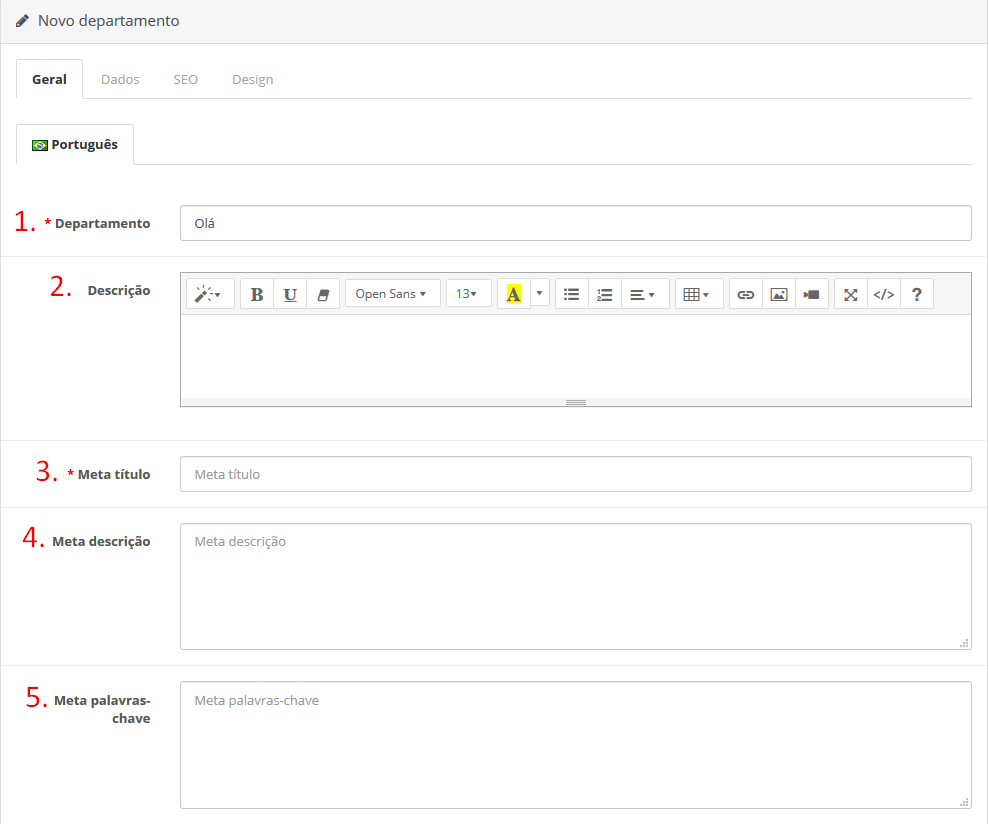Click the insert link chain icon
This screenshot has width=989, height=824.
tap(746, 294)
